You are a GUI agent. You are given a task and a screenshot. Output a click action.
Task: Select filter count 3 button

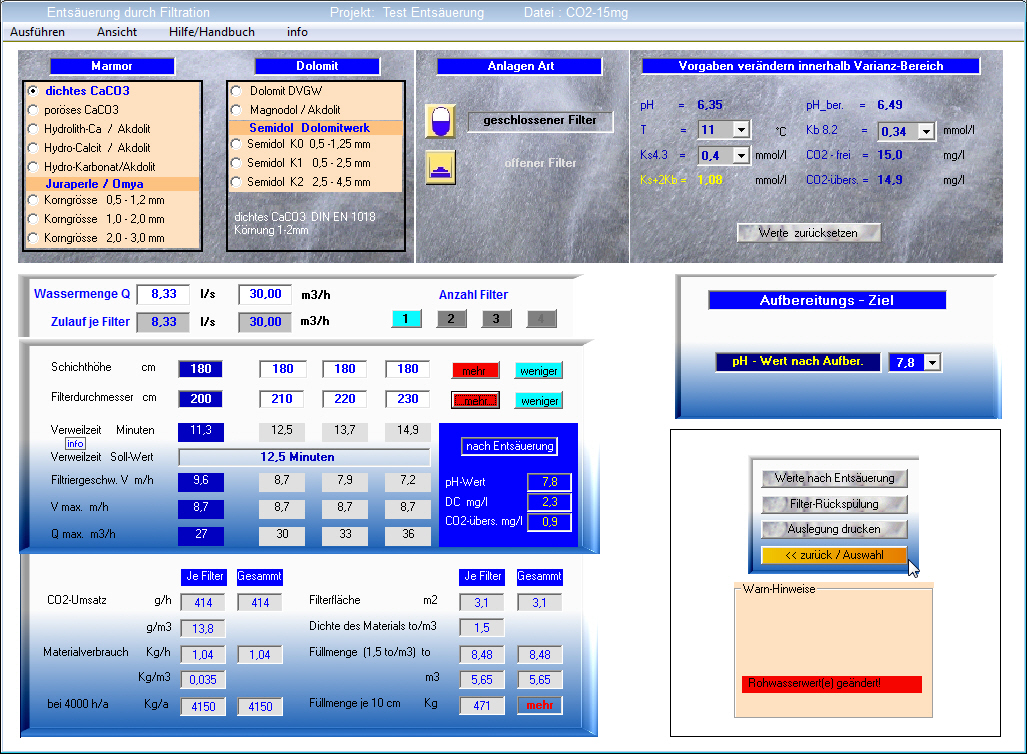coord(496,319)
